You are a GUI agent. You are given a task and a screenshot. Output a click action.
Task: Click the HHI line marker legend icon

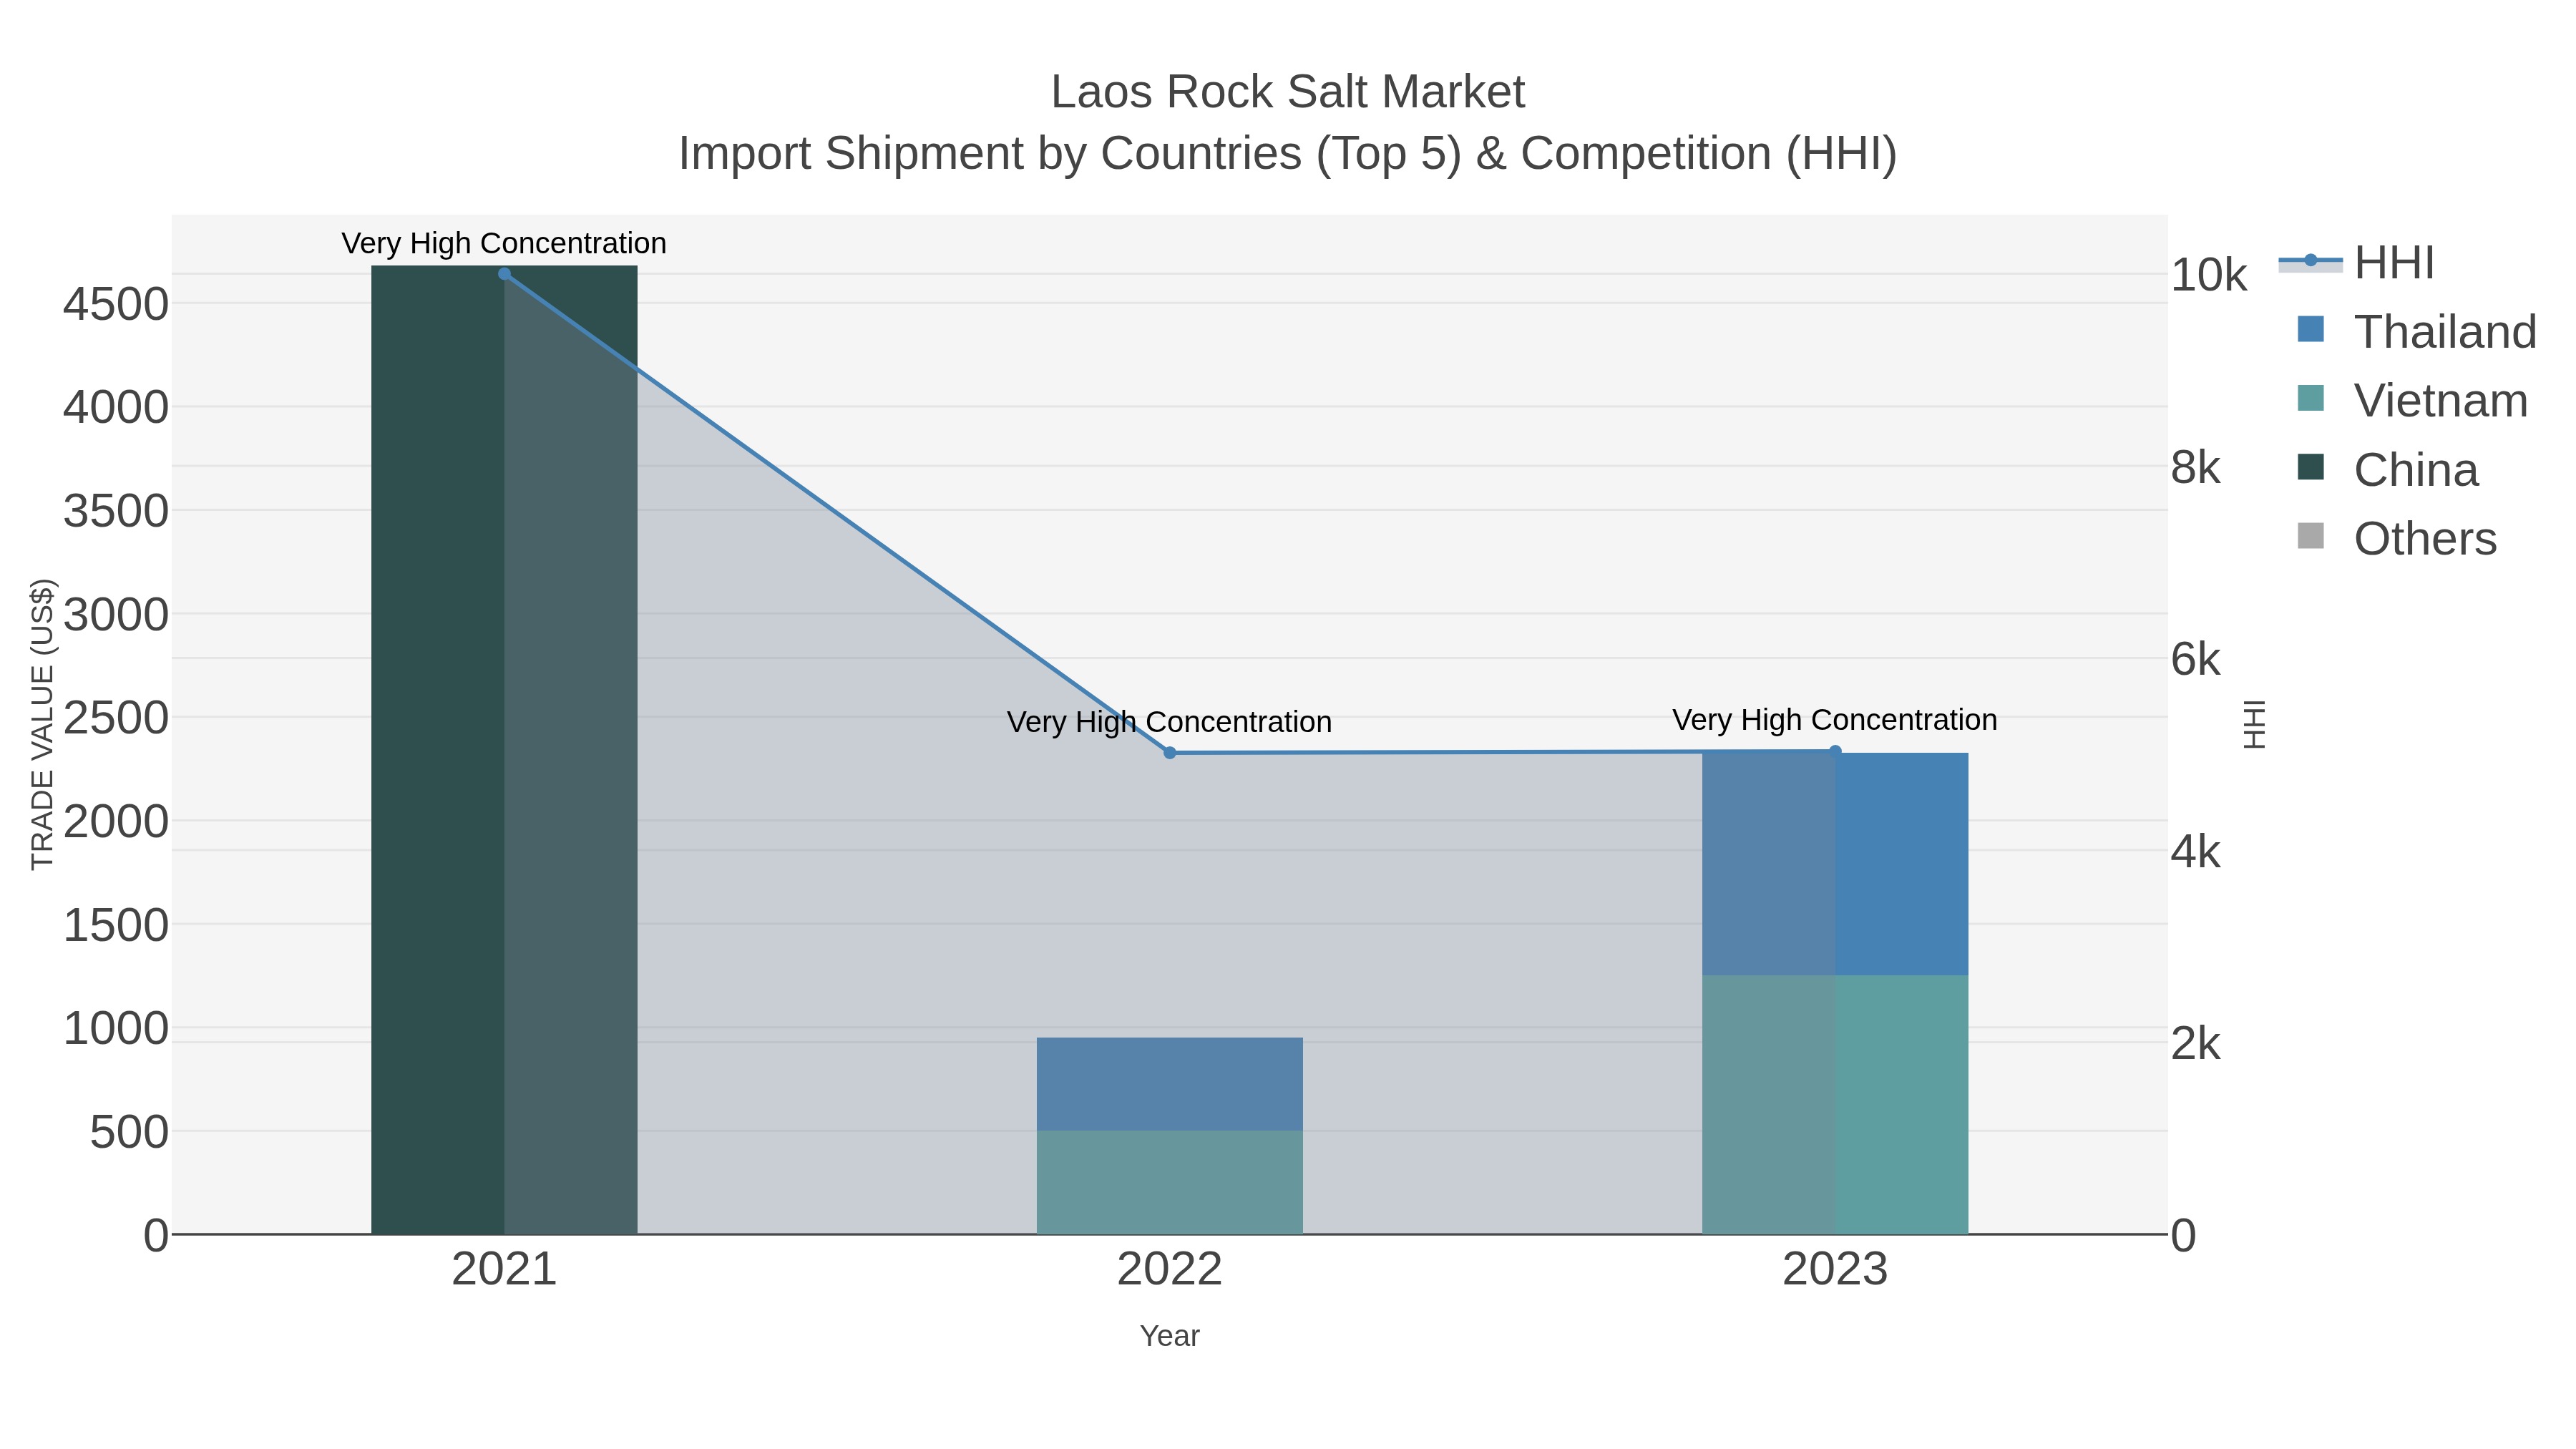coord(2311,261)
